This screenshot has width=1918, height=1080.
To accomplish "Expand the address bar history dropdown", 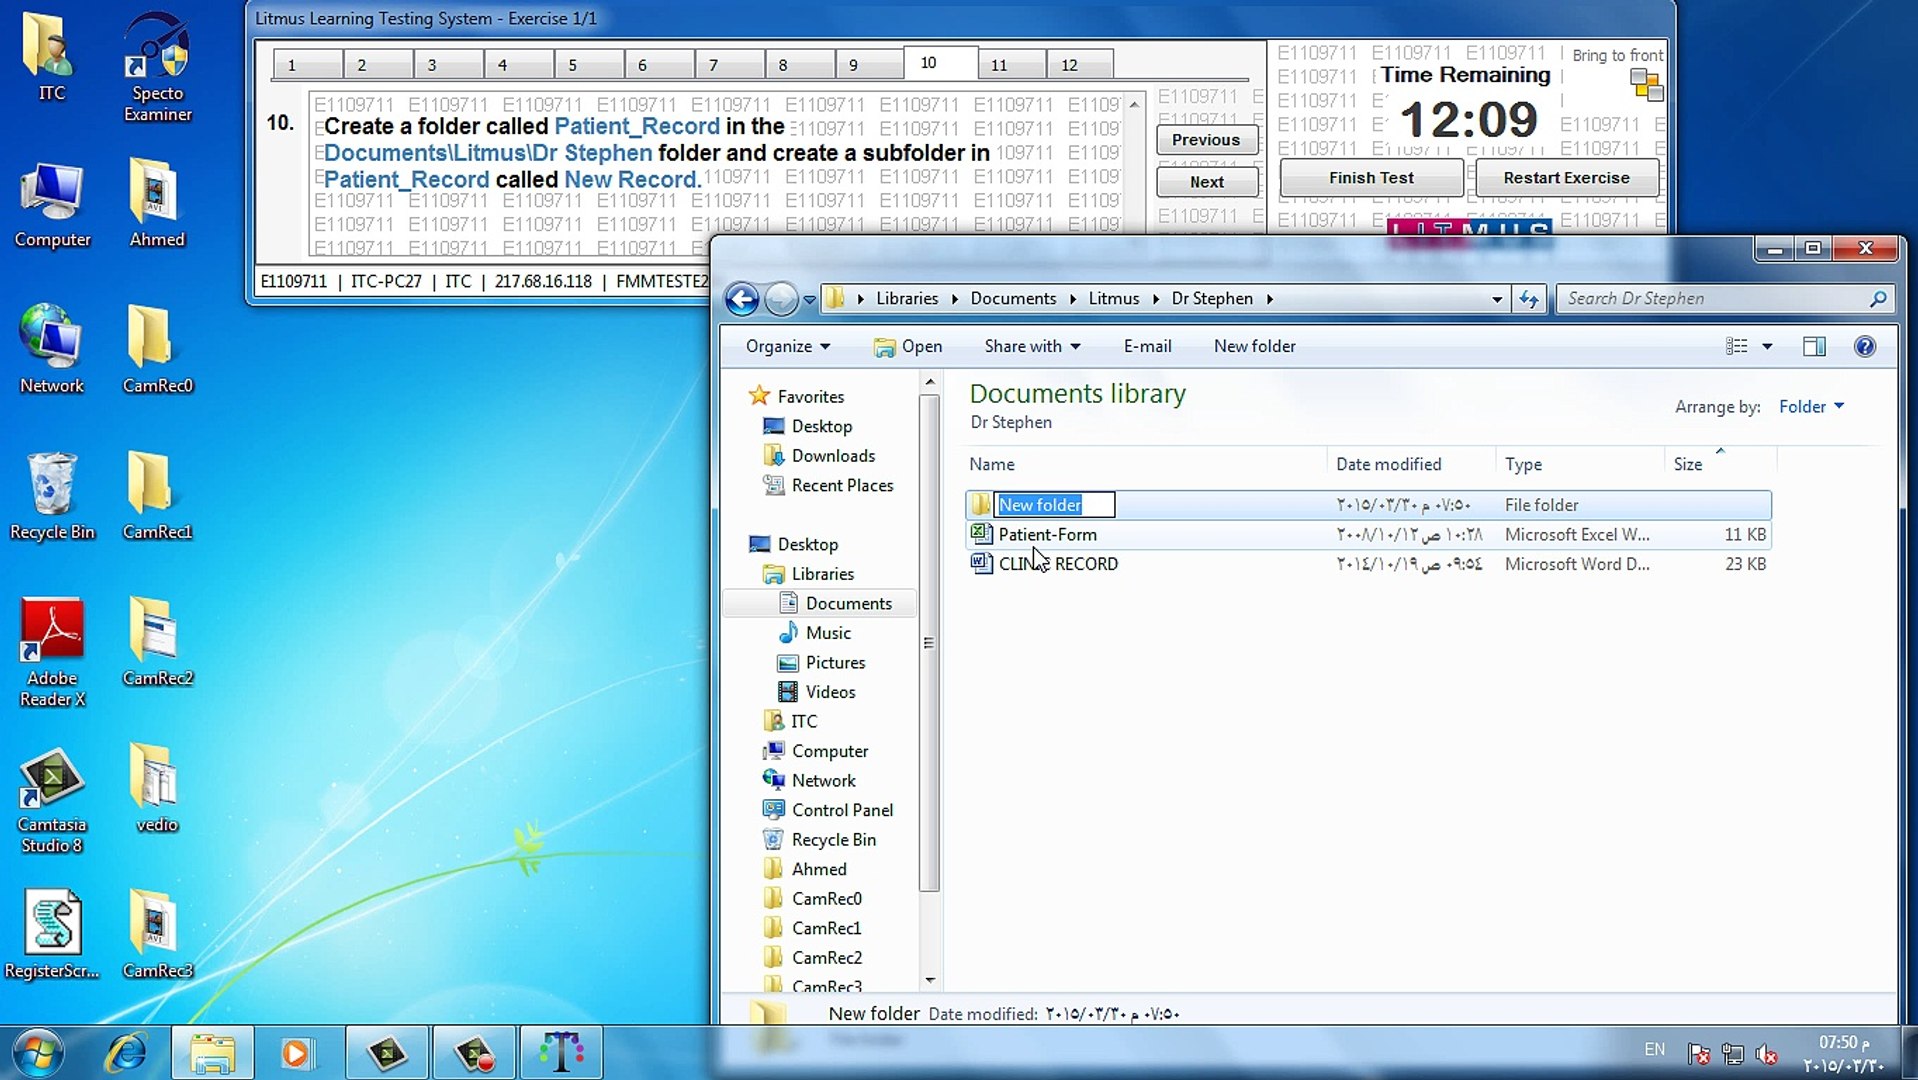I will pos(1497,298).
